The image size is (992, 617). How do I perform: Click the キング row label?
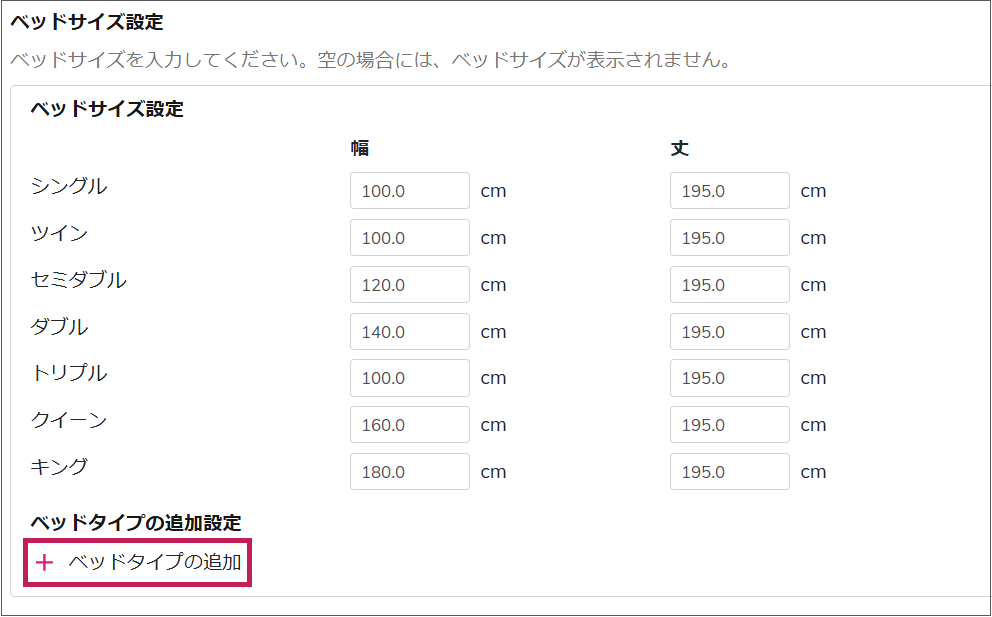[59, 466]
